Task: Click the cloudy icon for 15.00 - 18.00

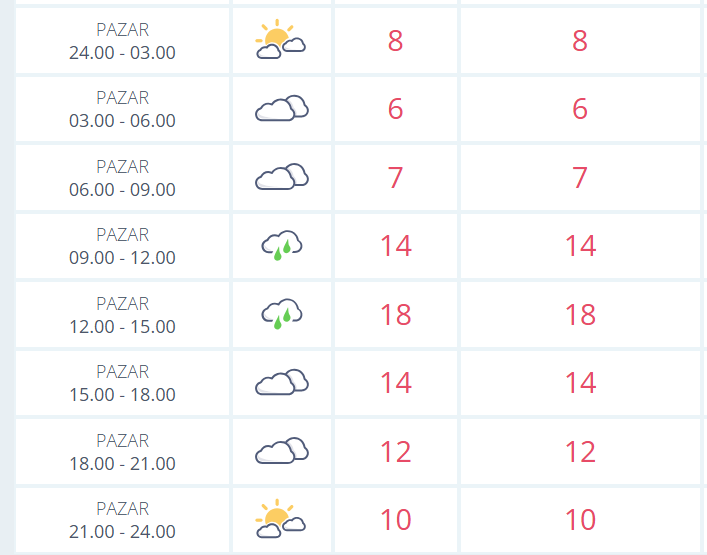Action: pos(282,382)
